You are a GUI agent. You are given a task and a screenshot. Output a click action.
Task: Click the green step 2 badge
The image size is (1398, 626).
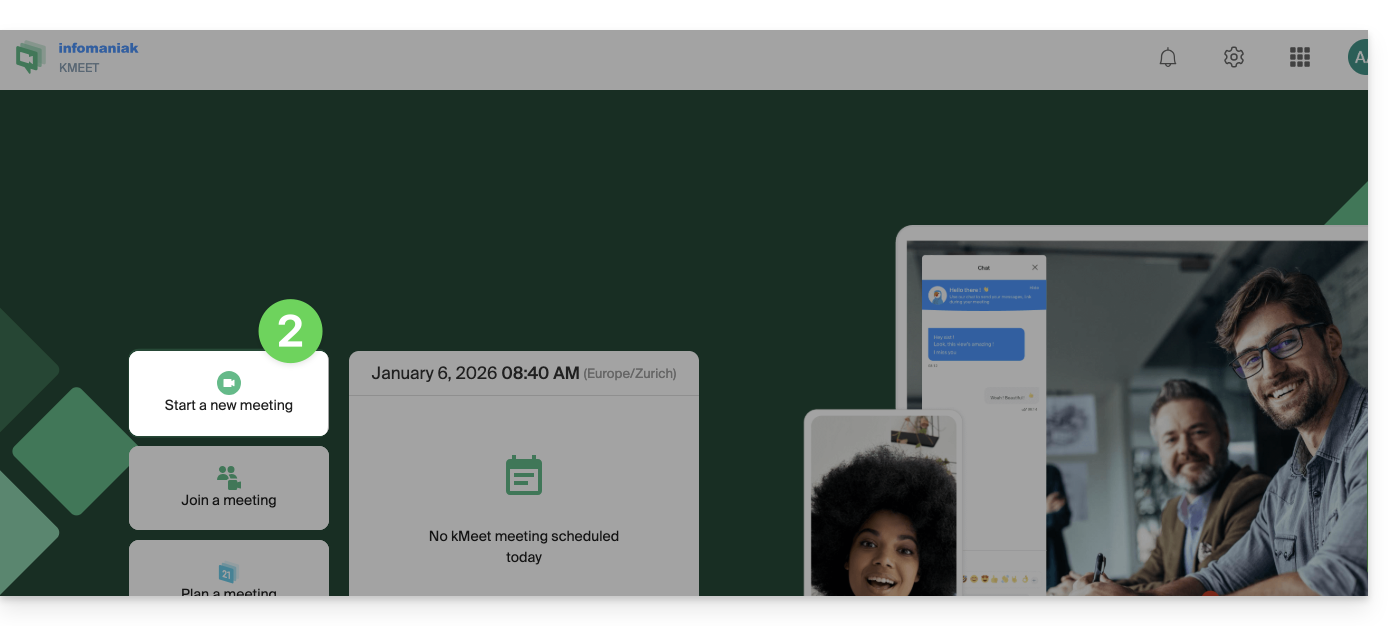click(x=290, y=331)
